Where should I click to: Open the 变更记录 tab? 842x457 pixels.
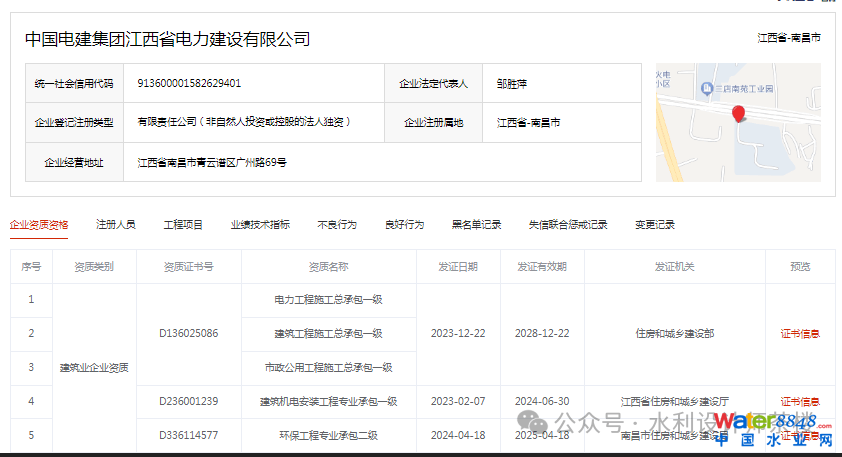point(655,225)
